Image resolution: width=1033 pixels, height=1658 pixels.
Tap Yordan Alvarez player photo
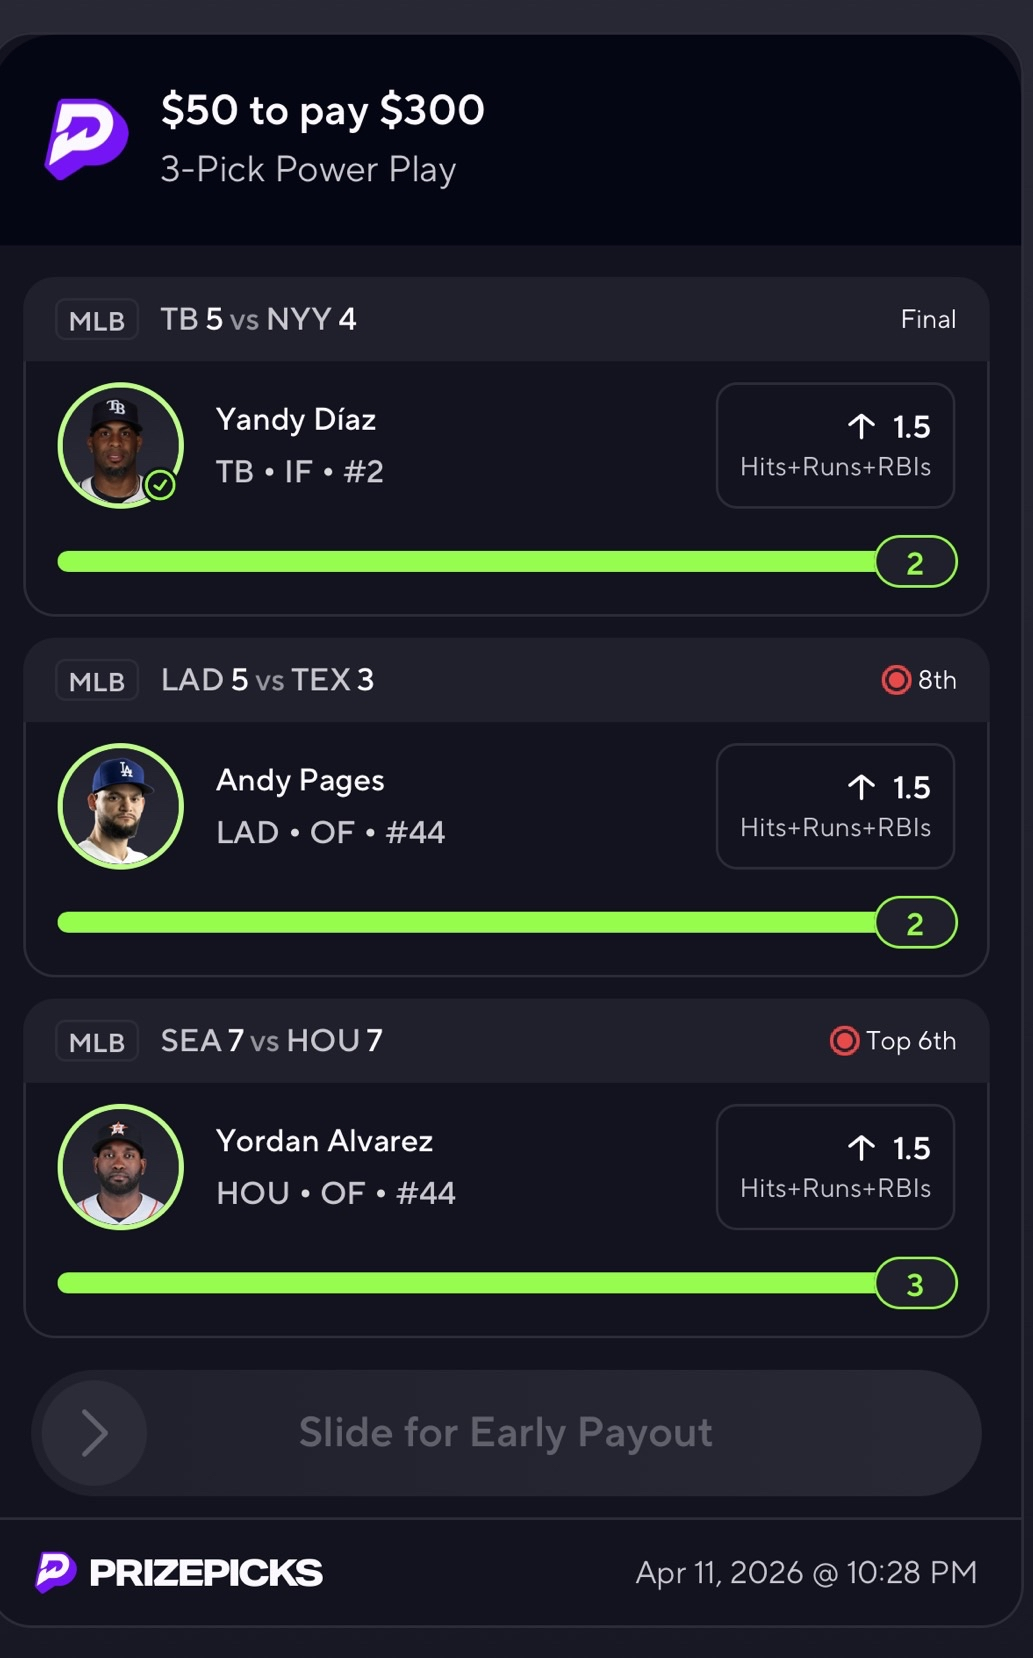click(x=120, y=1167)
